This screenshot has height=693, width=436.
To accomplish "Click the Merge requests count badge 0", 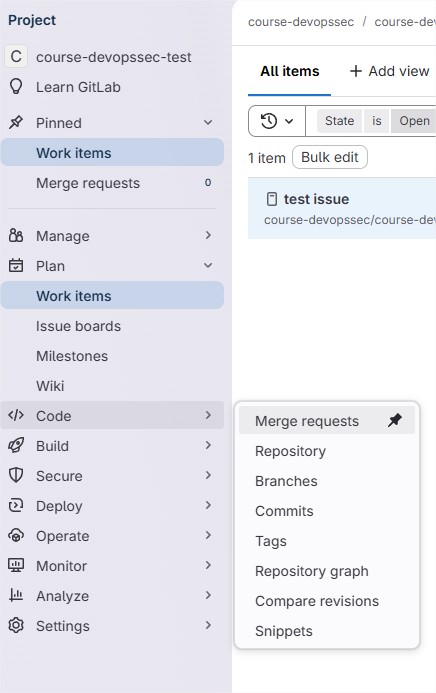I will pyautogui.click(x=208, y=183).
